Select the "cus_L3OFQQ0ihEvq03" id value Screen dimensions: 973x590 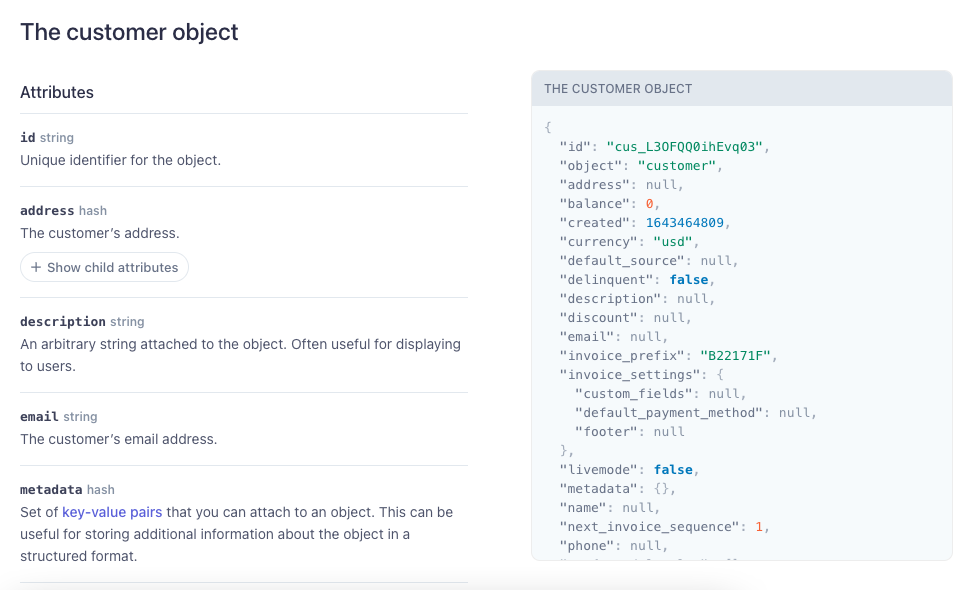point(684,147)
